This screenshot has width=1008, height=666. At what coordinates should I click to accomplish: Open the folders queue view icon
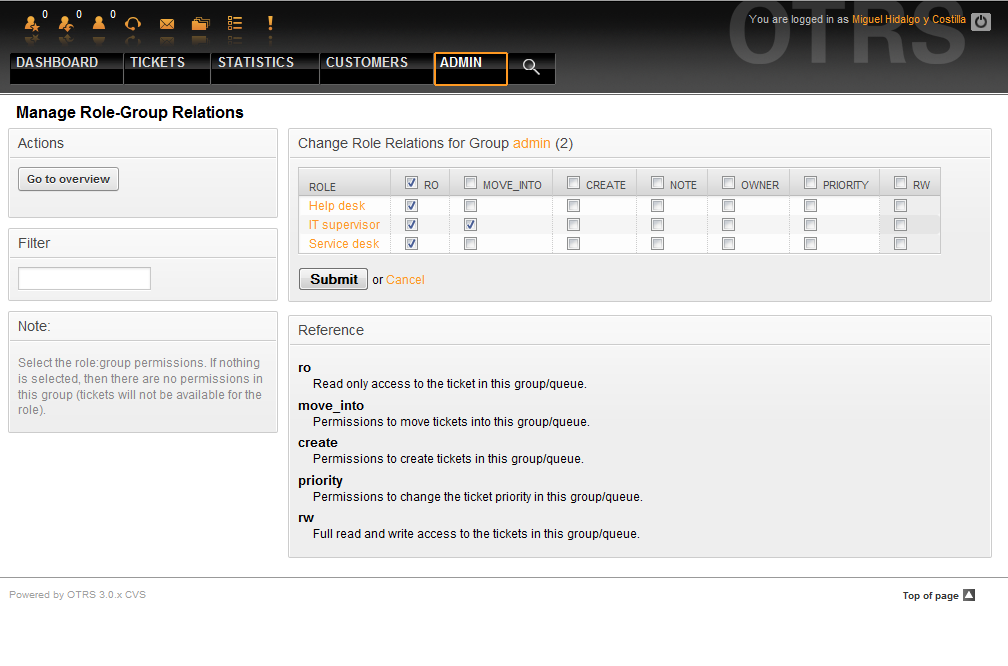201,23
